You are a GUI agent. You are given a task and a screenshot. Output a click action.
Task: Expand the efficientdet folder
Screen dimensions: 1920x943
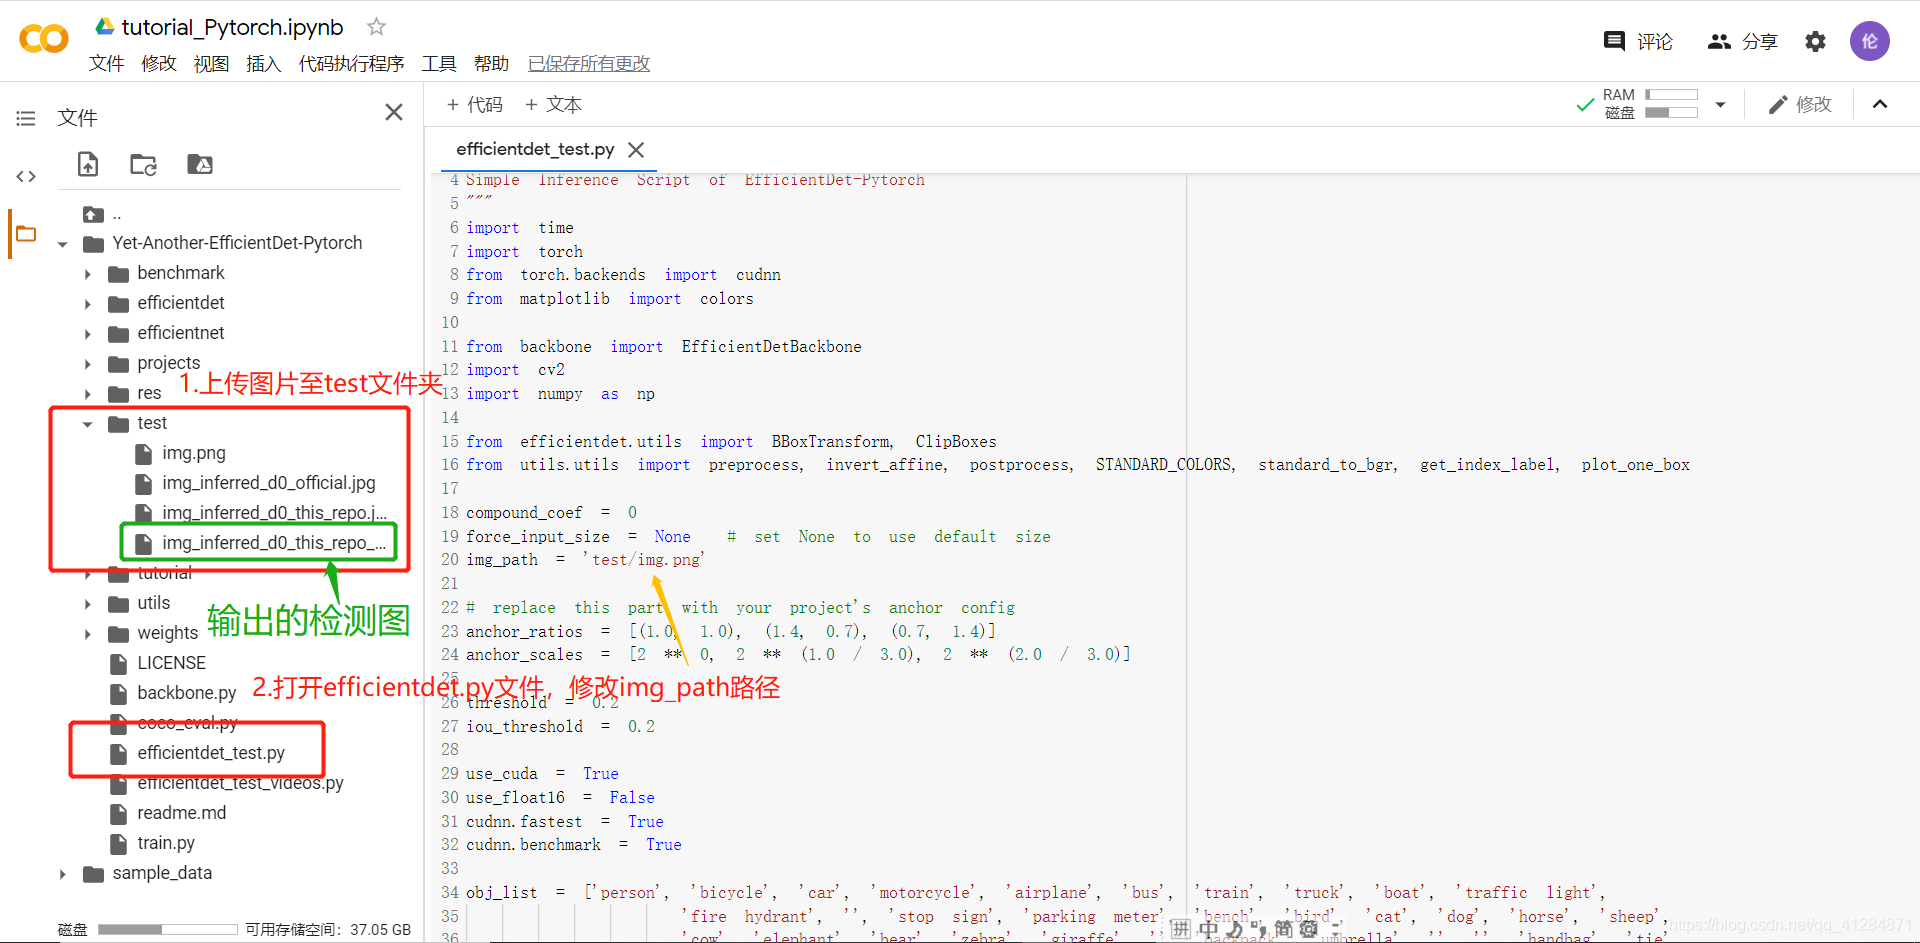pyautogui.click(x=87, y=304)
